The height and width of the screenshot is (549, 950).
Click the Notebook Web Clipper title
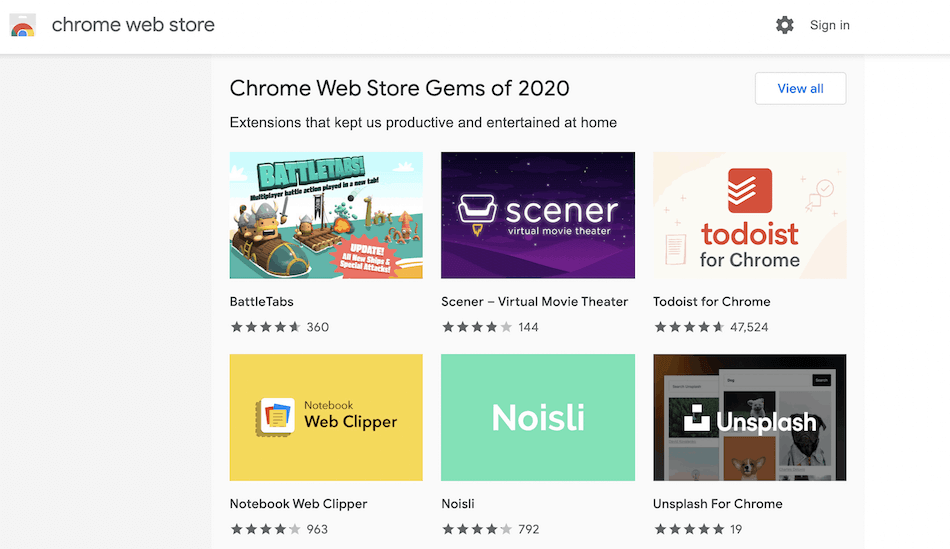point(299,504)
